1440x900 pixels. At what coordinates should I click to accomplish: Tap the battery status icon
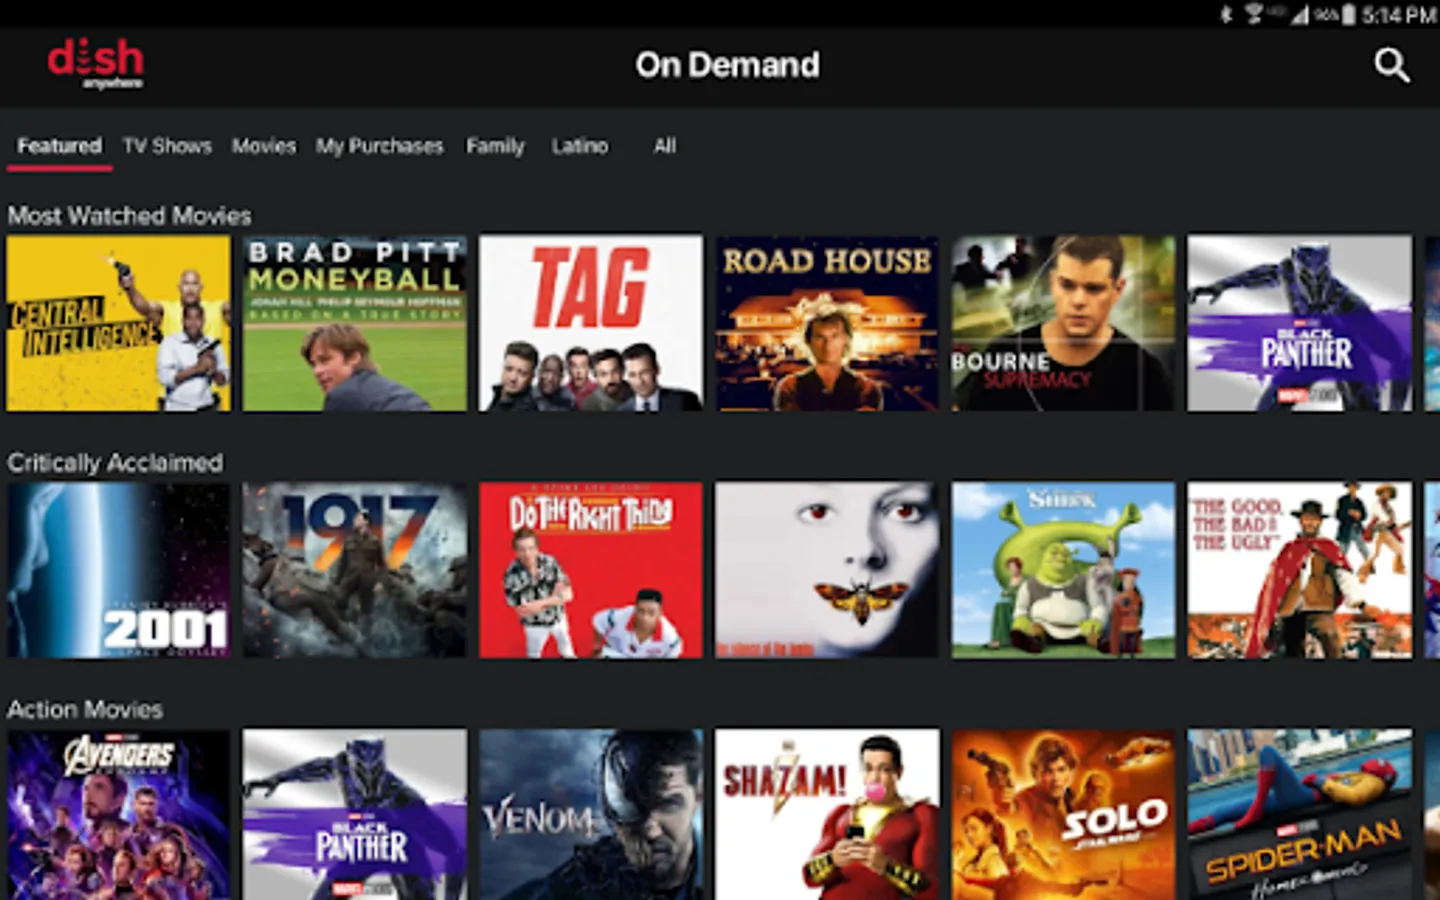1348,14
